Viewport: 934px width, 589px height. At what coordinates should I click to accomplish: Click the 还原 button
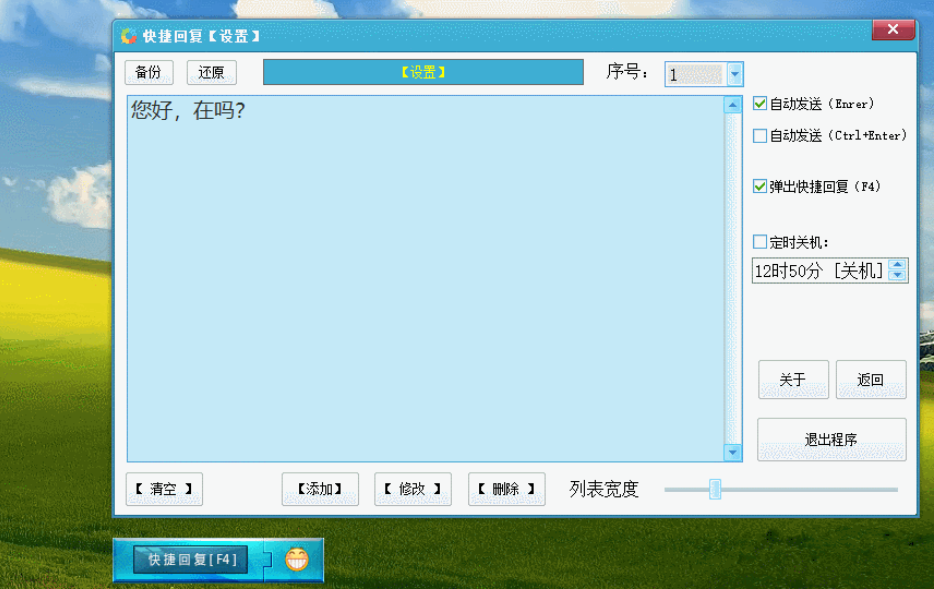click(211, 73)
